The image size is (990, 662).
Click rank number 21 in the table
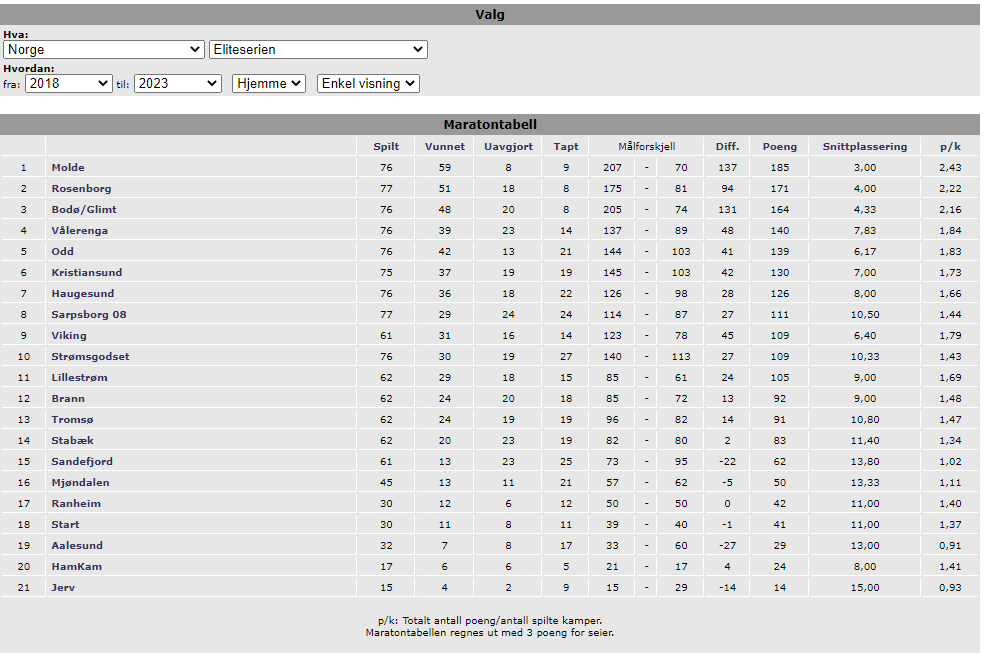pyautogui.click(x=23, y=587)
